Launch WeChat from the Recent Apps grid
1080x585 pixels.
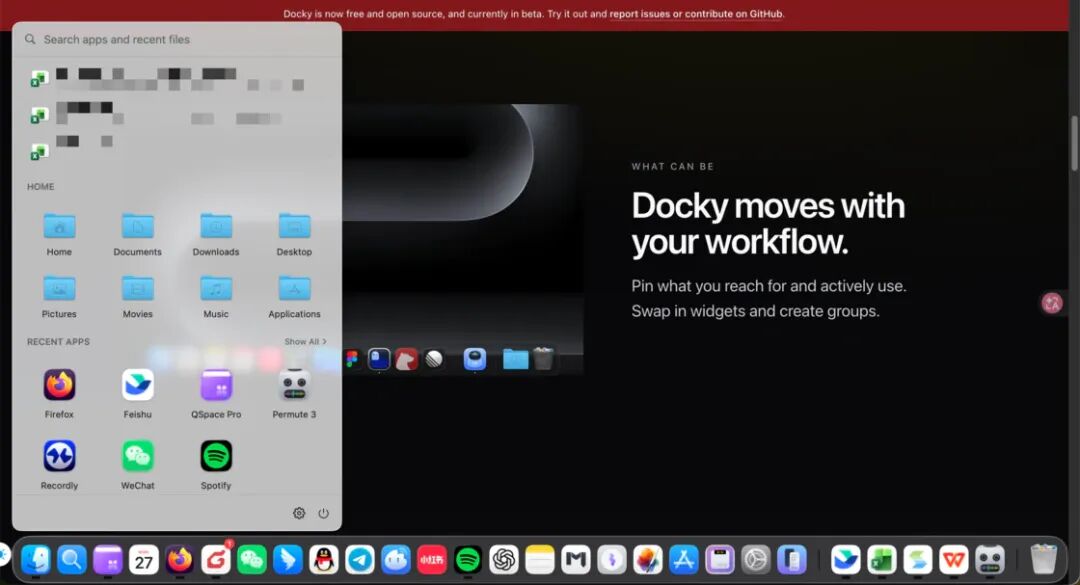click(x=138, y=456)
